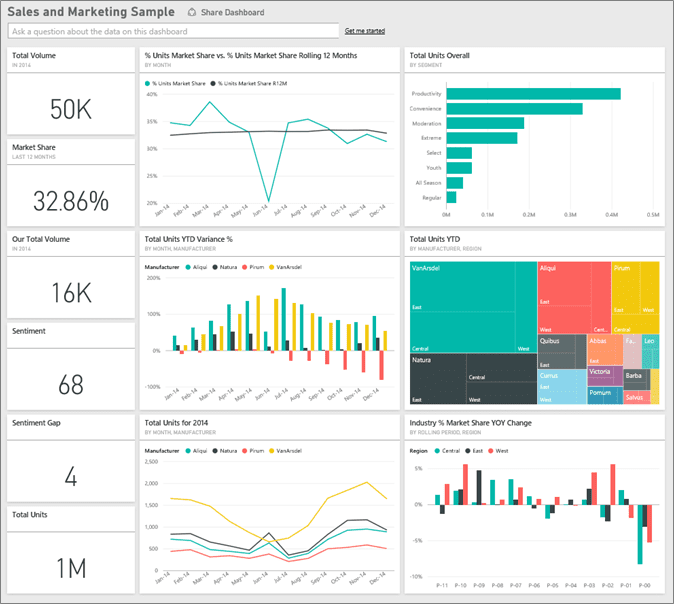Image resolution: width=674 pixels, height=604 pixels.
Task: Click the teal % Units Market Share legend marker
Action: coord(148,83)
